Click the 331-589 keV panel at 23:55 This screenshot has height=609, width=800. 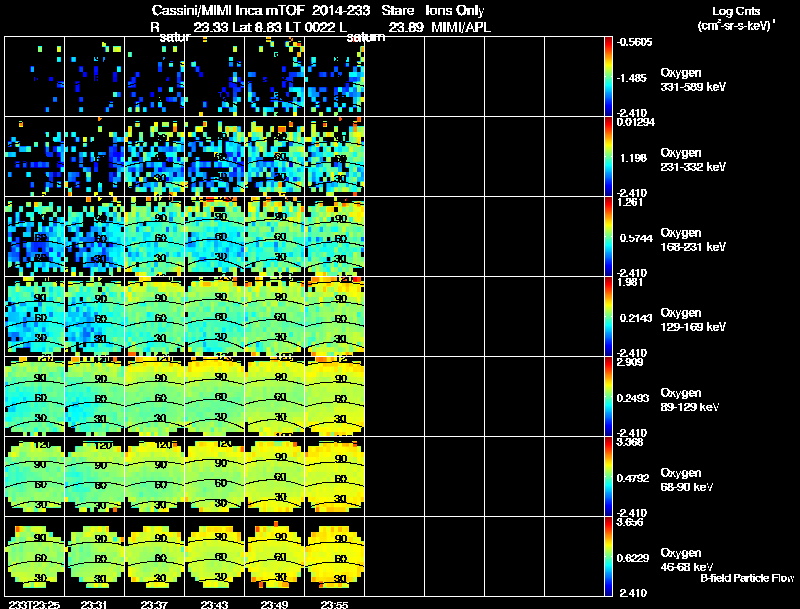coord(335,76)
